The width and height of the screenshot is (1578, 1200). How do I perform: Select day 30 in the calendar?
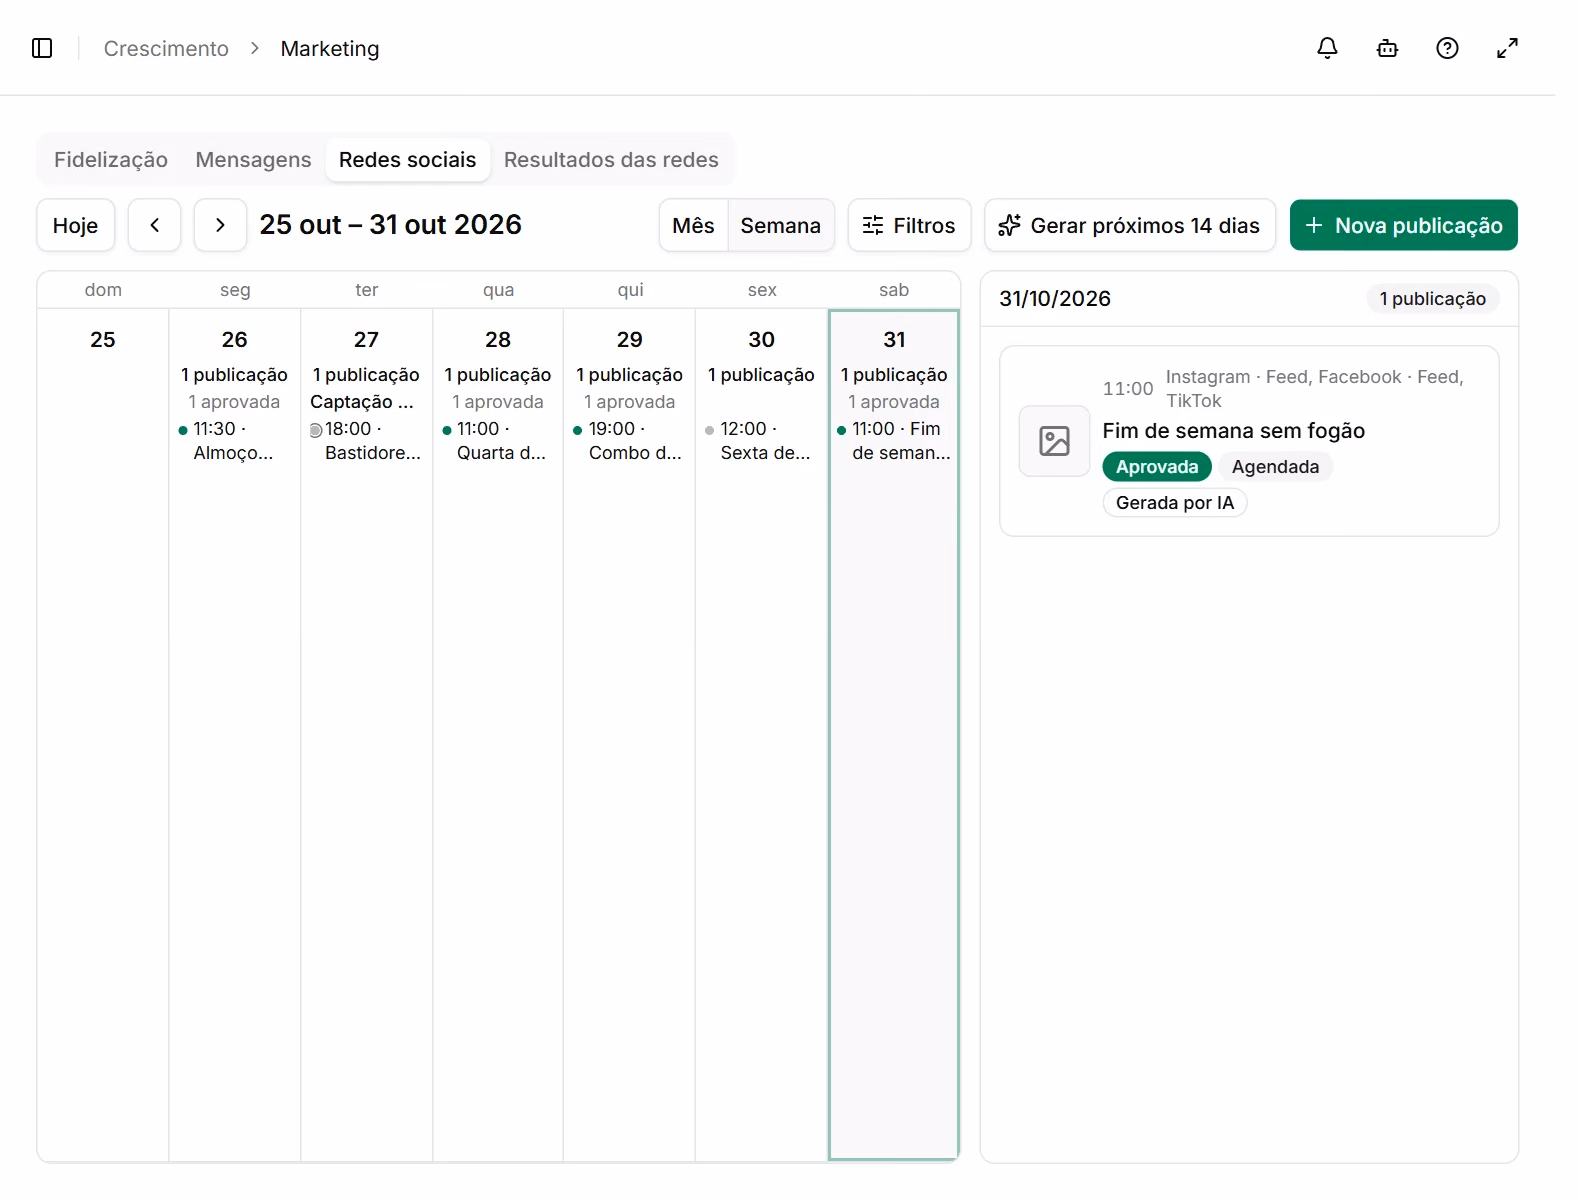(762, 734)
